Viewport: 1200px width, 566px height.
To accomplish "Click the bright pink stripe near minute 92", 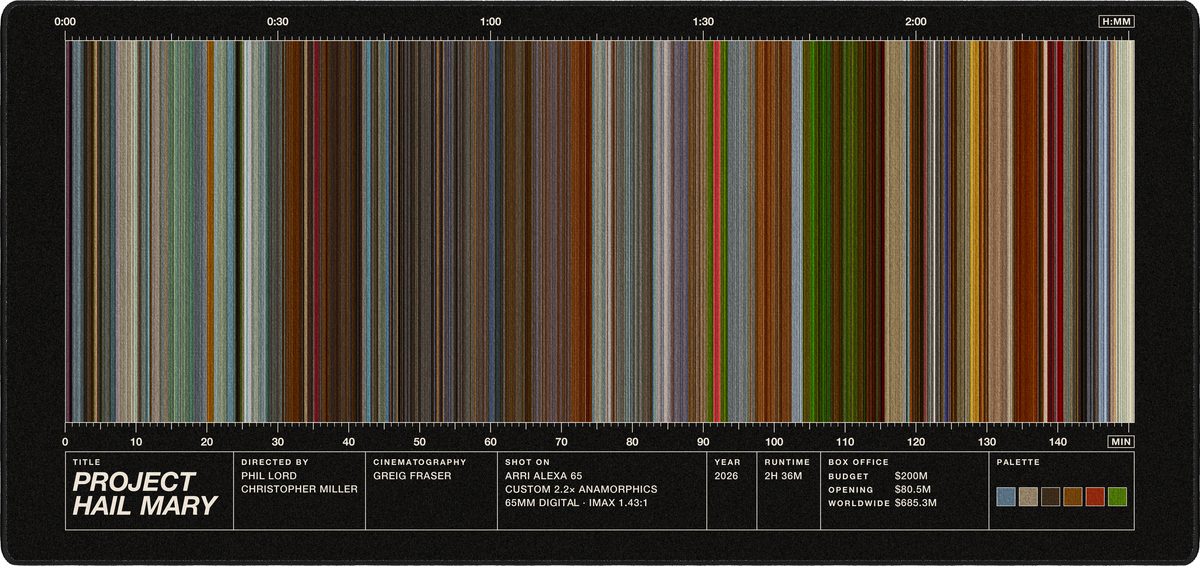I will (x=717, y=231).
